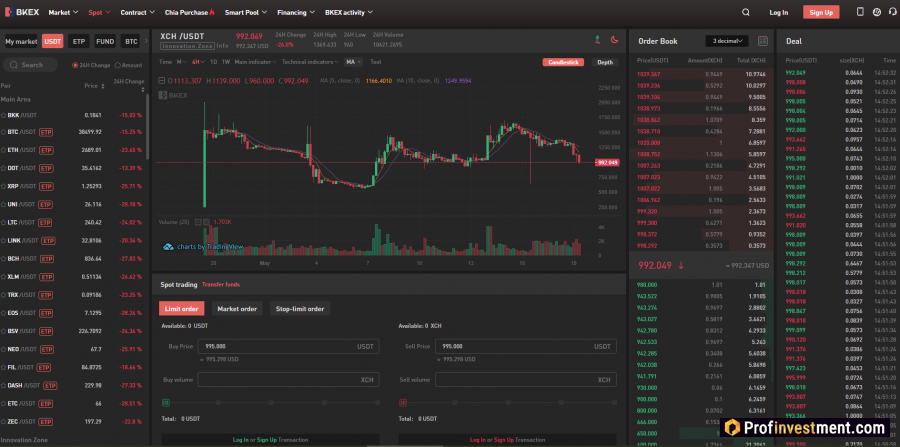The width and height of the screenshot is (900, 447).
Task: Open the BKEX activity menu
Action: point(349,12)
